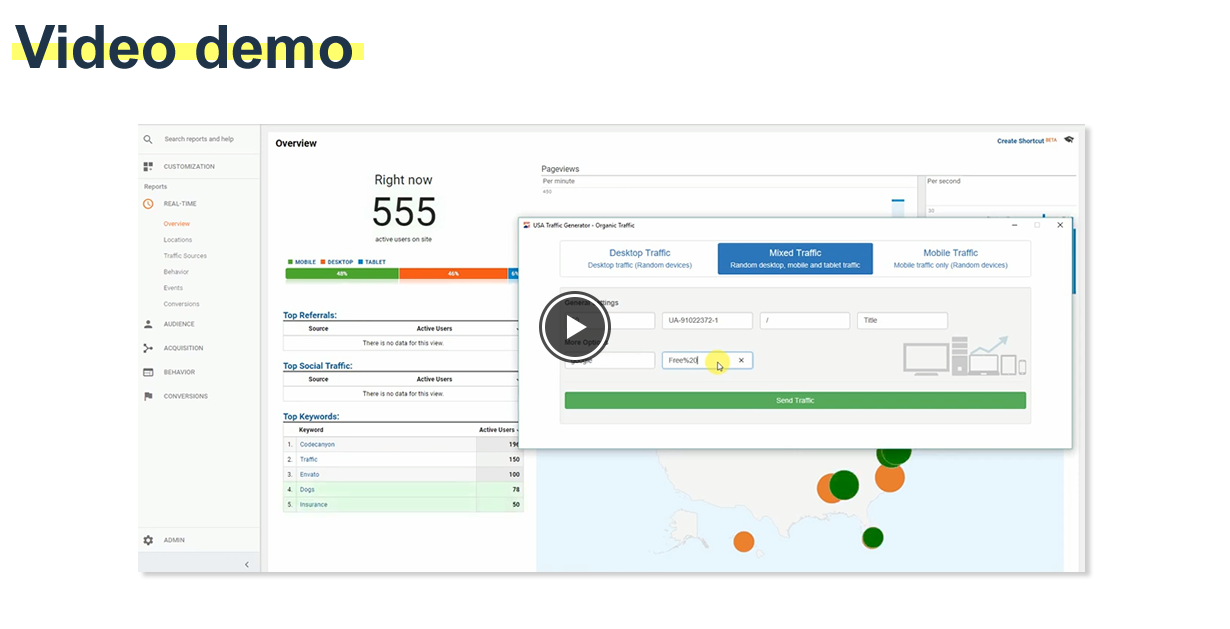Image resolution: width=1230 pixels, height=629 pixels.
Task: Click the Top Keywords heading
Action: point(311,416)
